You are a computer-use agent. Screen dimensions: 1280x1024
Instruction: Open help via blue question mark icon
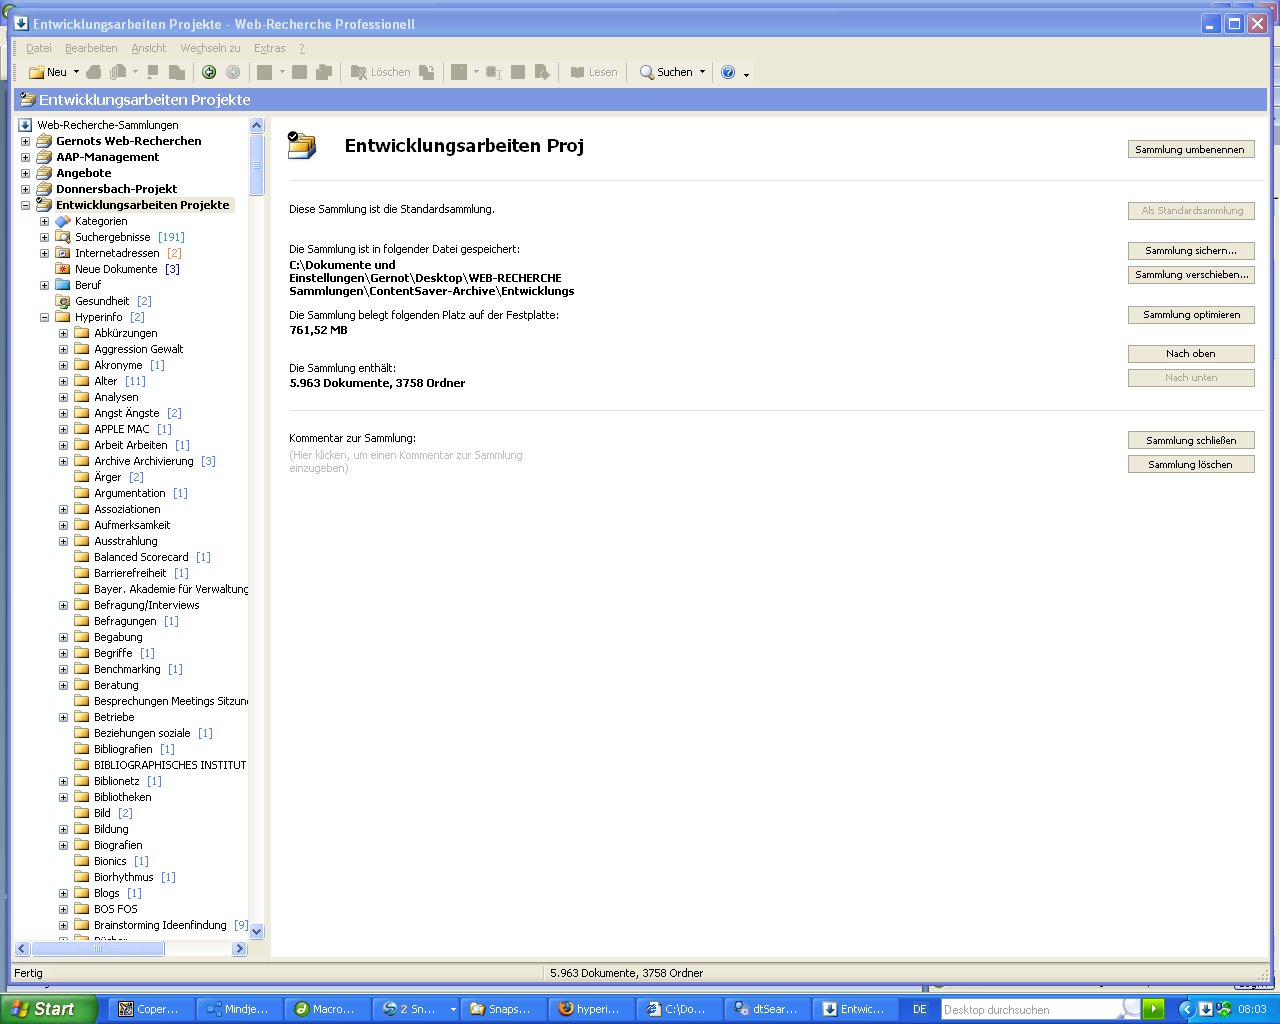(728, 72)
